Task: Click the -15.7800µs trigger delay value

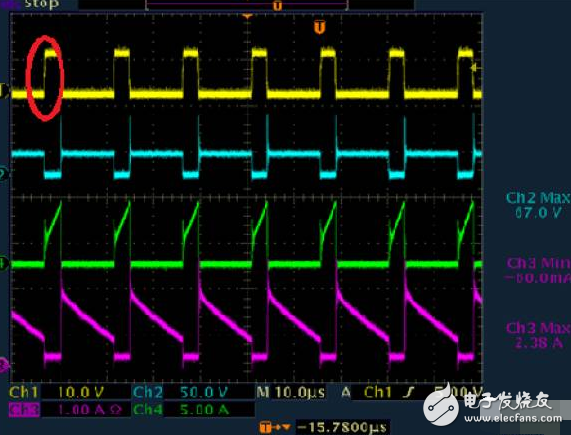Action: point(342,427)
